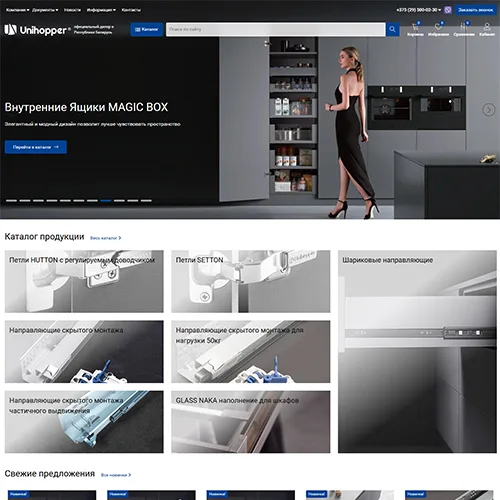Click the search magnifier button

(392, 29)
